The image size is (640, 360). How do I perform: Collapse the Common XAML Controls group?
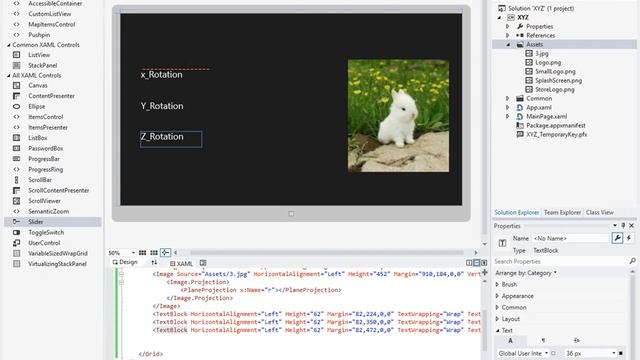9,45
